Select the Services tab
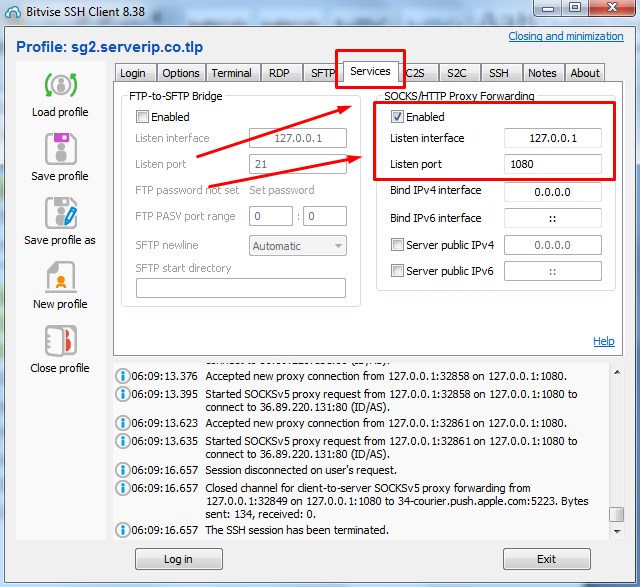This screenshot has height=587, width=640. coord(371,71)
